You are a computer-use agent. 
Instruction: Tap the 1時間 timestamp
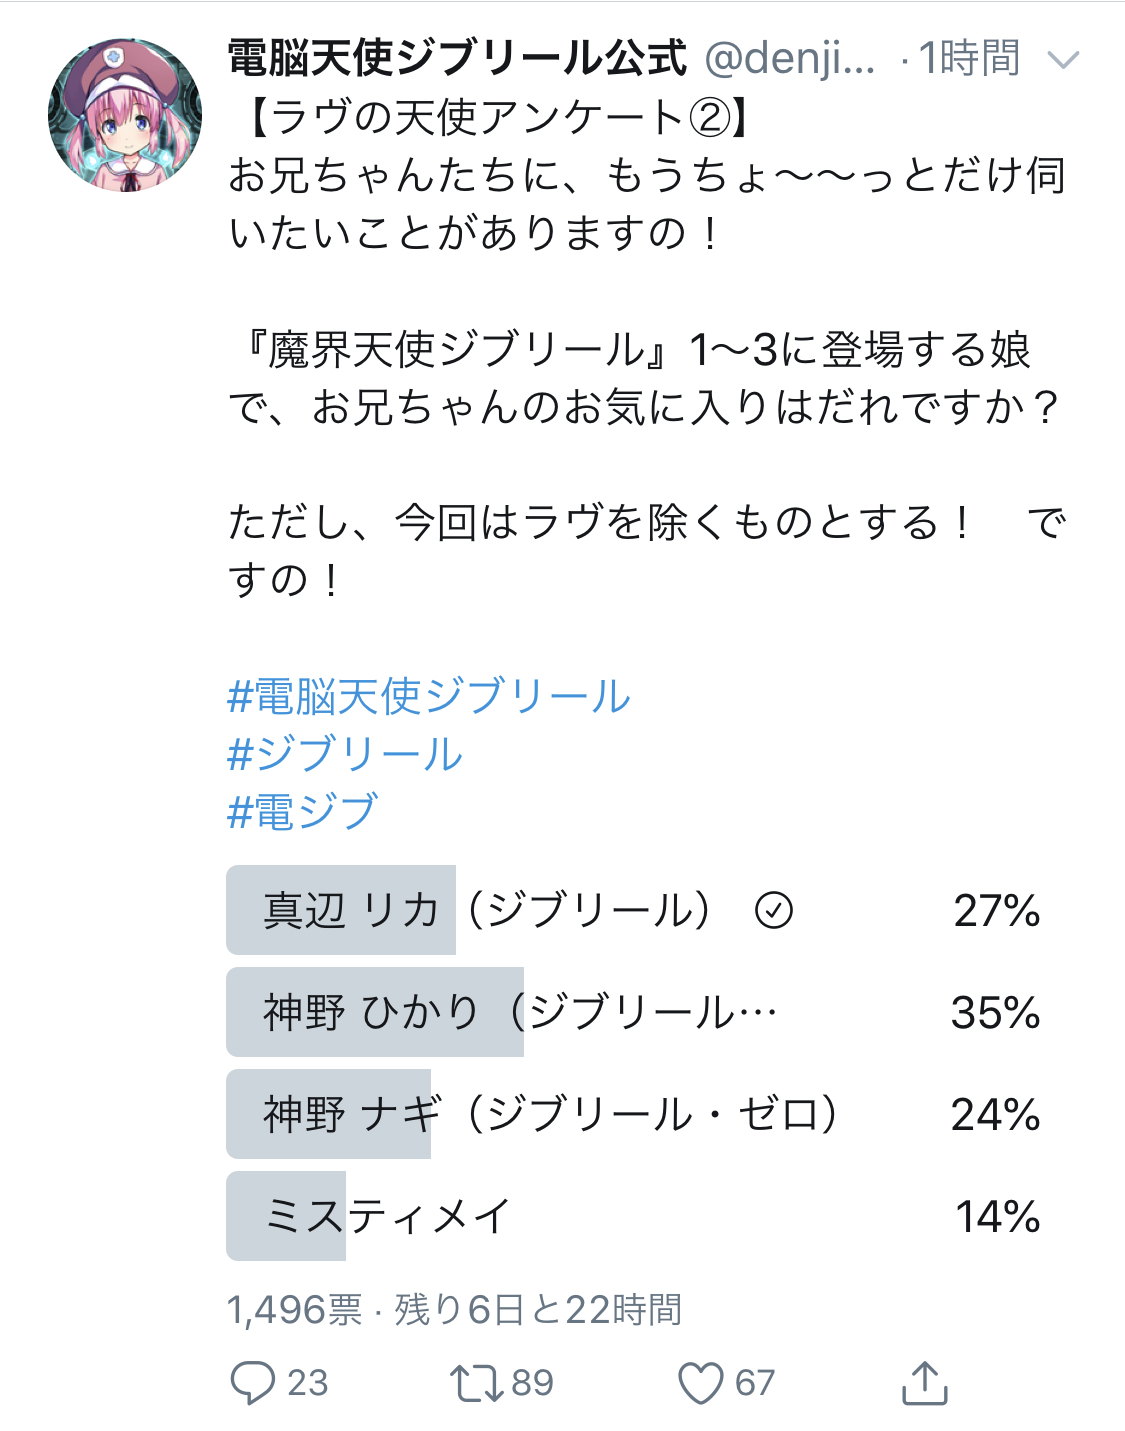968,59
